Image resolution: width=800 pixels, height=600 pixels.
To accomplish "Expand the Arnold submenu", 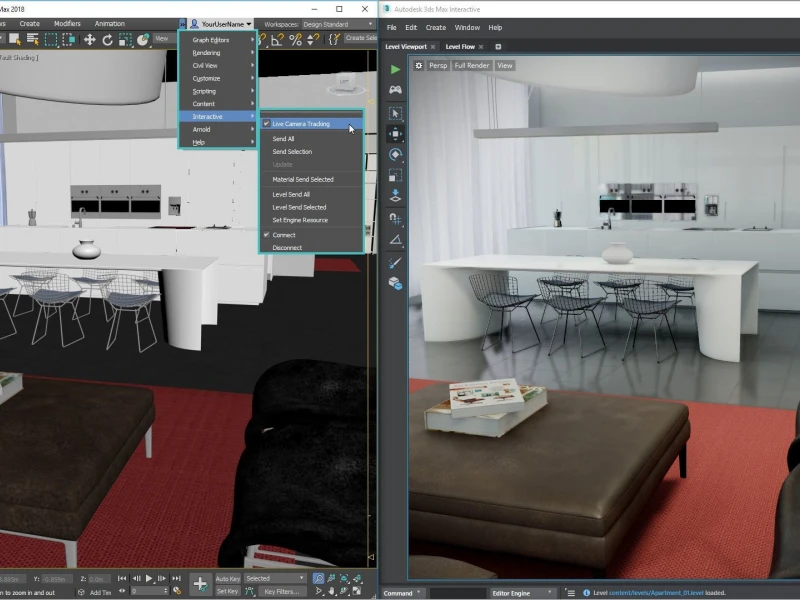I will tap(218, 130).
